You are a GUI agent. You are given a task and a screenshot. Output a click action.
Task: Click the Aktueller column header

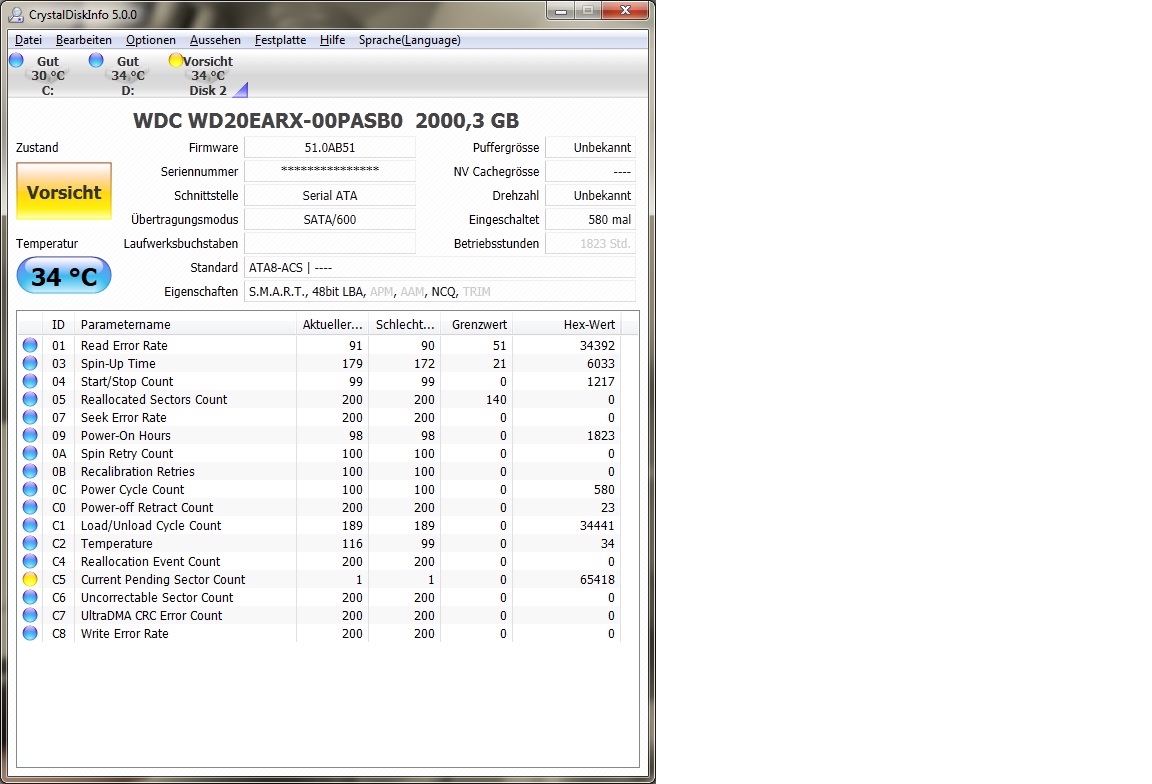[332, 324]
